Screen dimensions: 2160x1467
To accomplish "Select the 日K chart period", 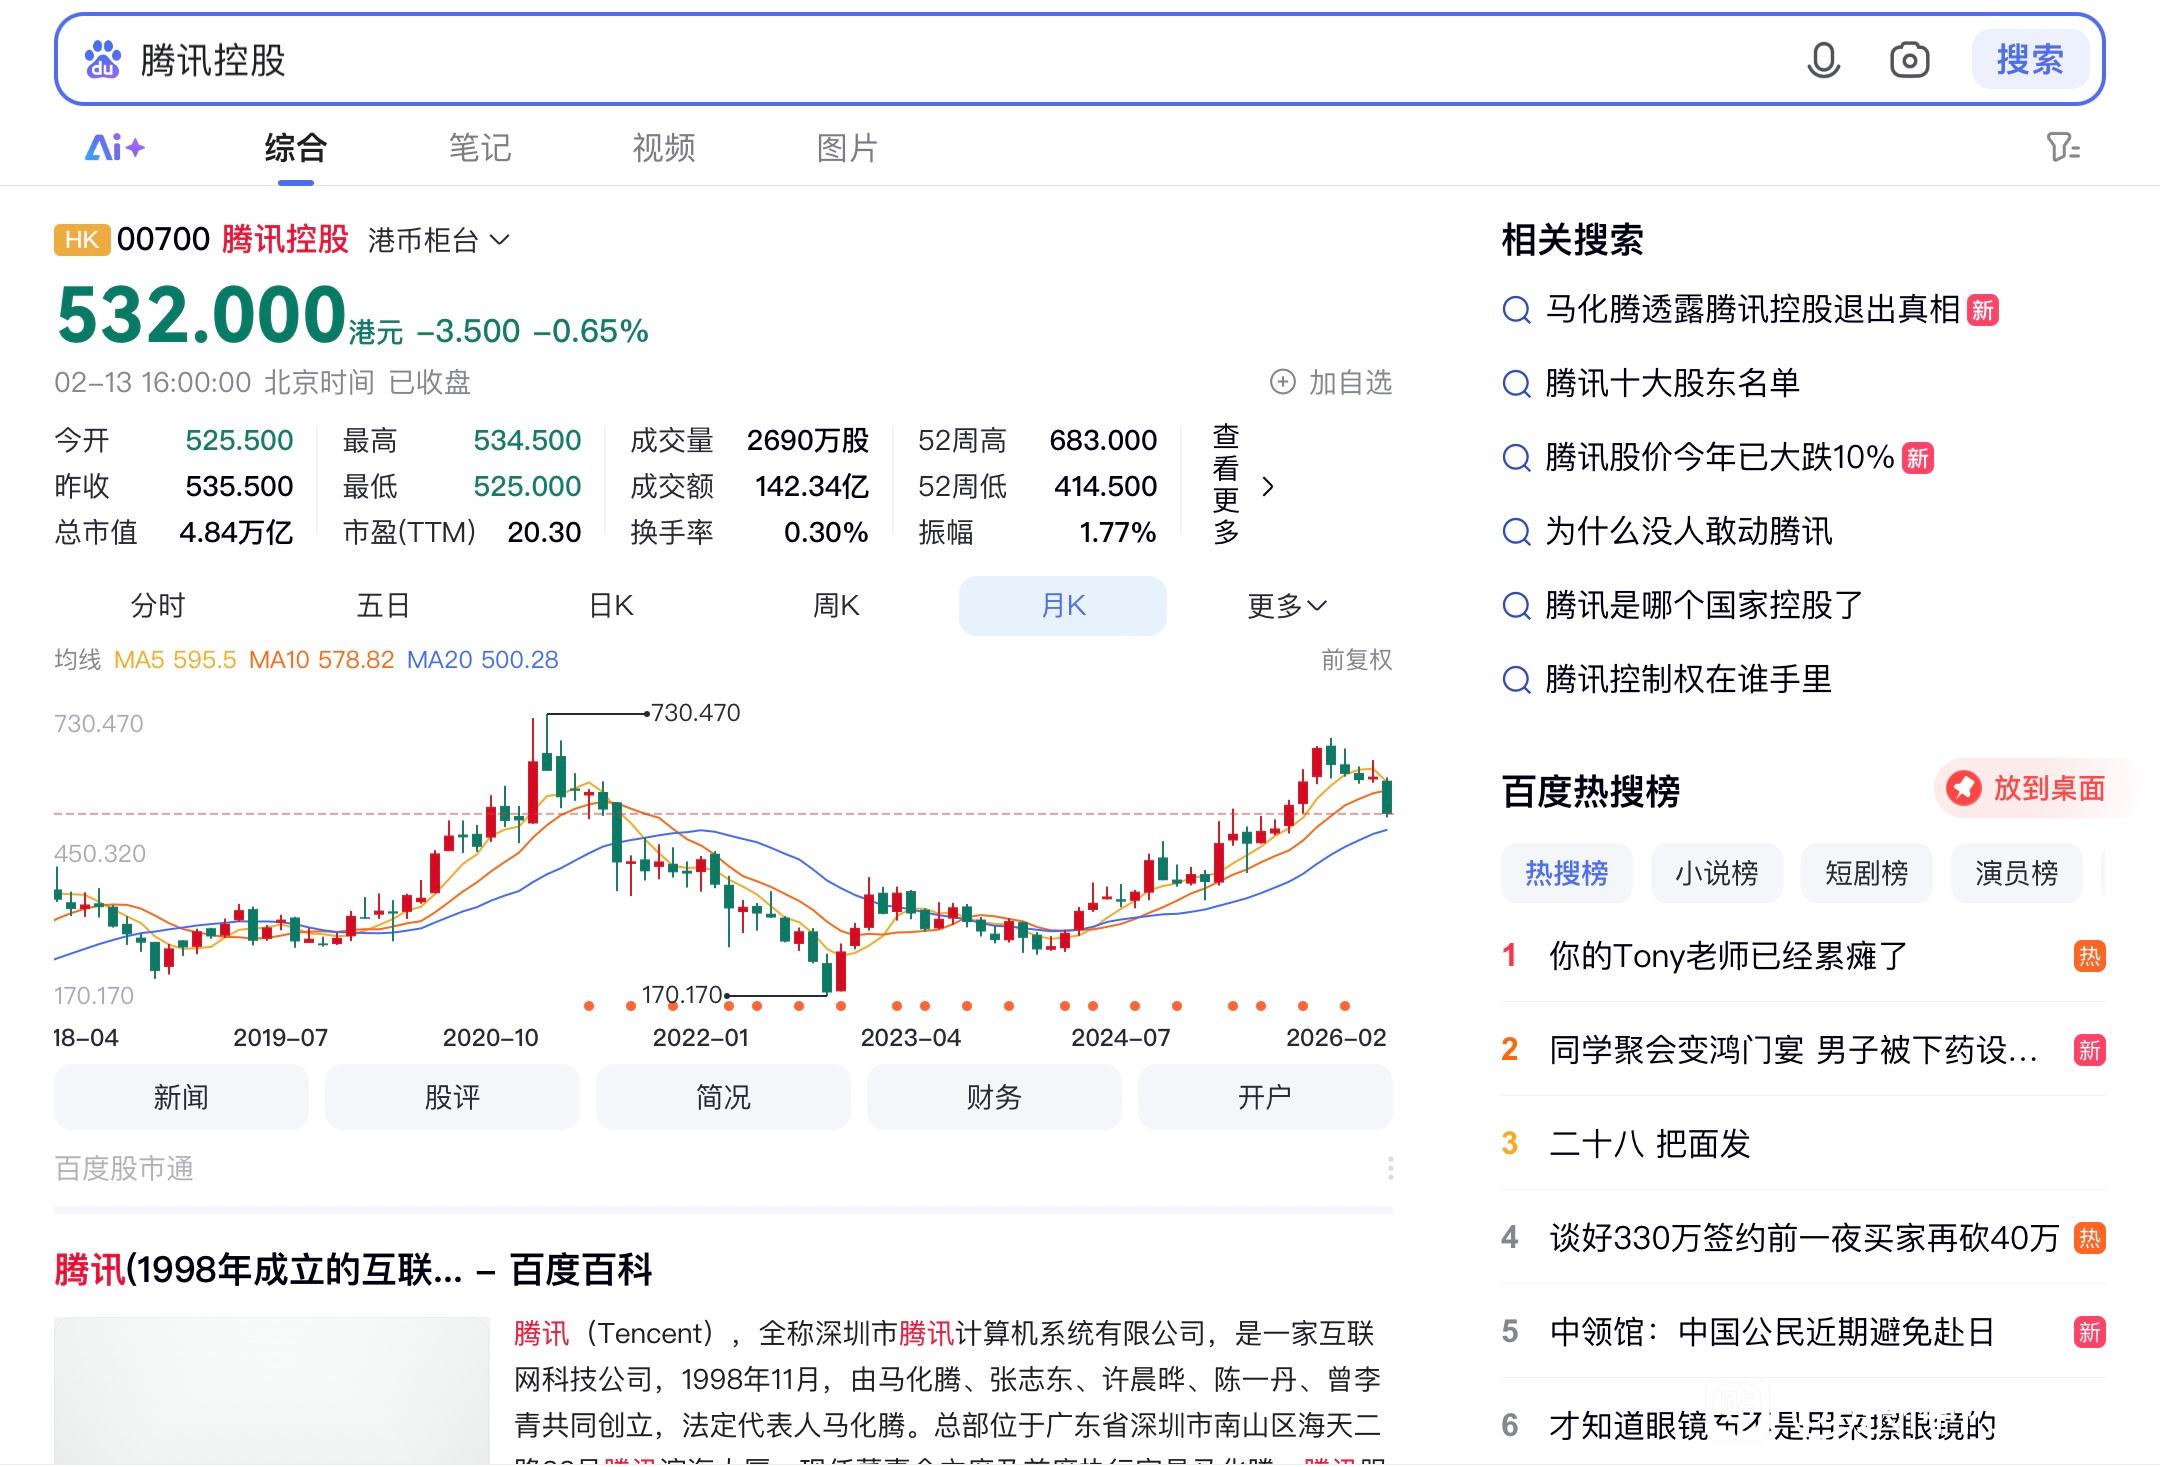I will click(x=610, y=606).
